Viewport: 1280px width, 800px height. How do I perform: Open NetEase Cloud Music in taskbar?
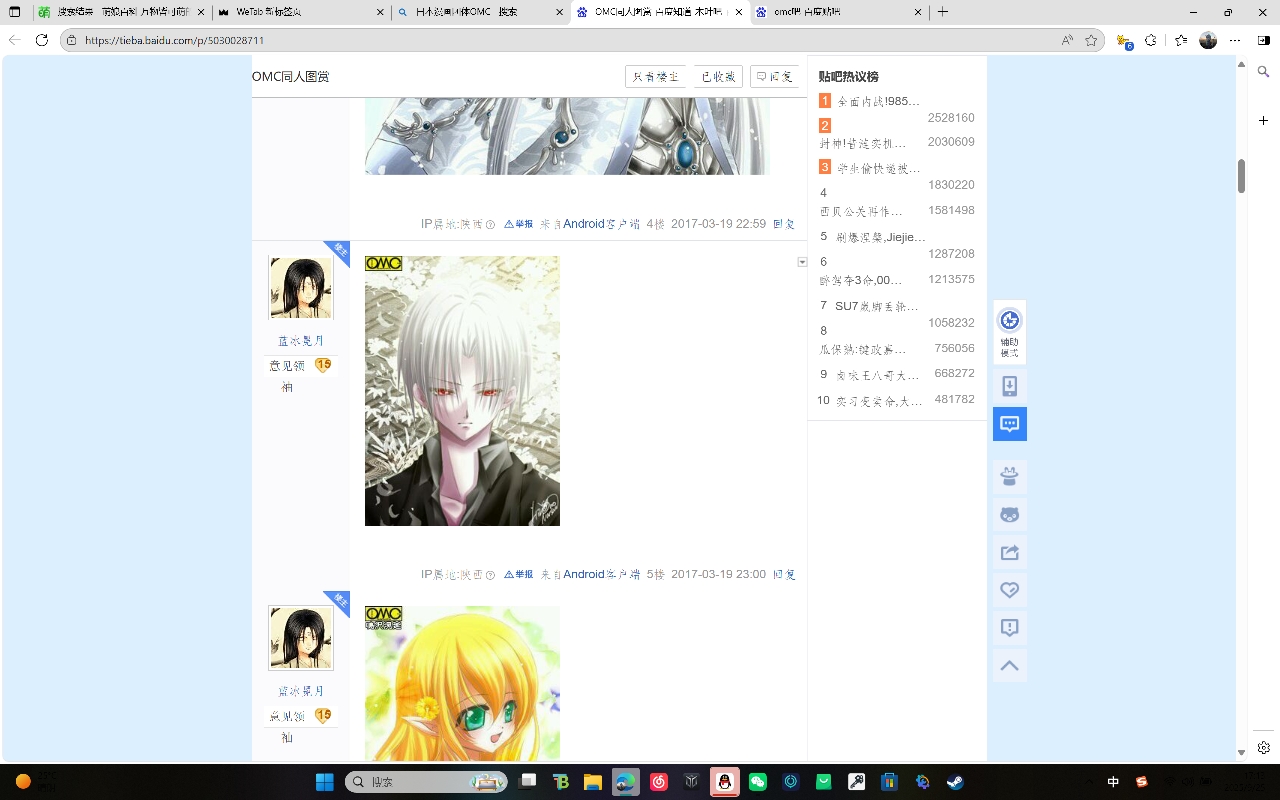(x=658, y=781)
